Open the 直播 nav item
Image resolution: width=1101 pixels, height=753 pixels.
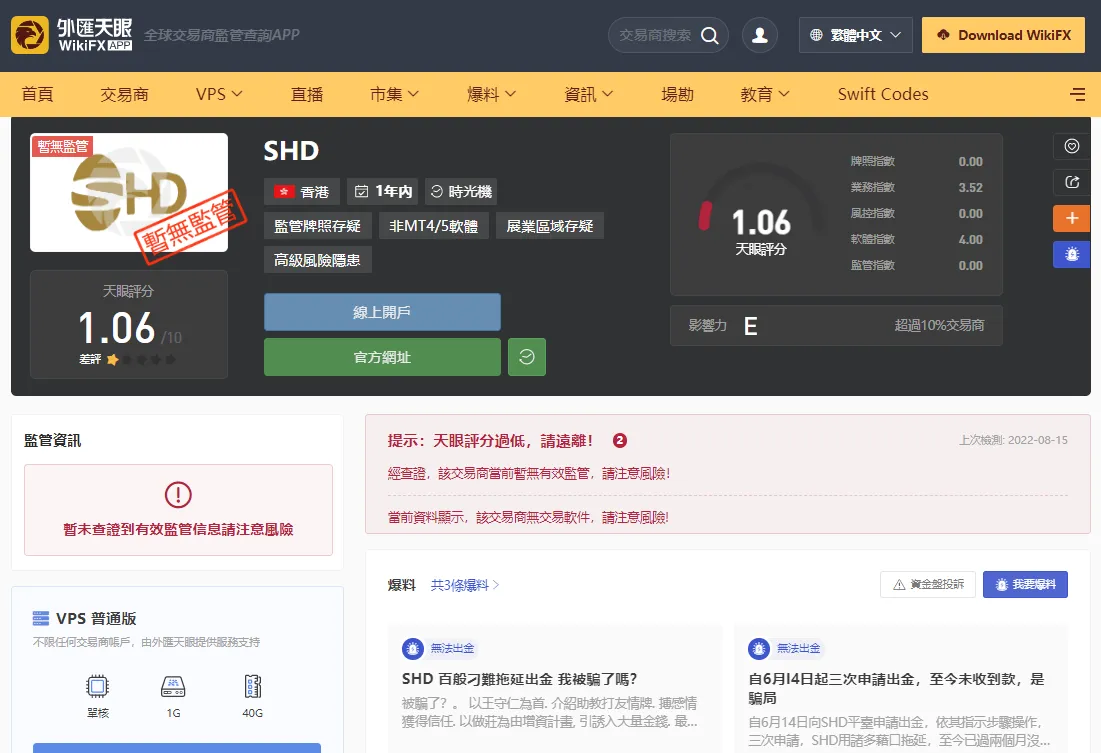click(x=307, y=94)
